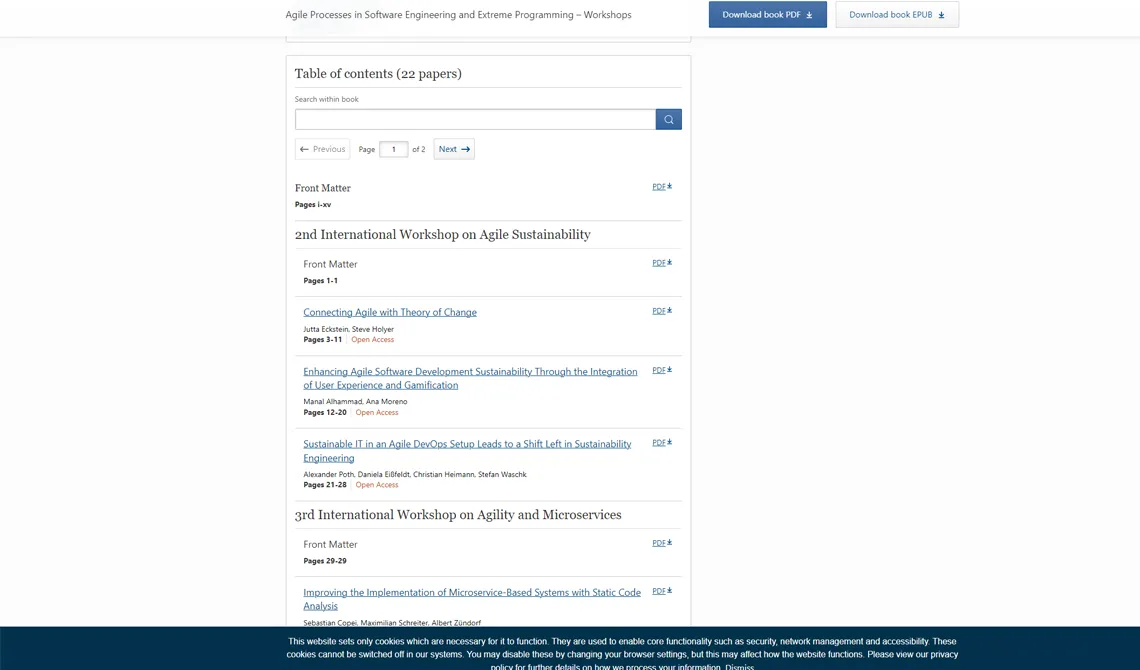The height and width of the screenshot is (670, 1140).
Task: Focus the Search within book field
Action: point(475,119)
